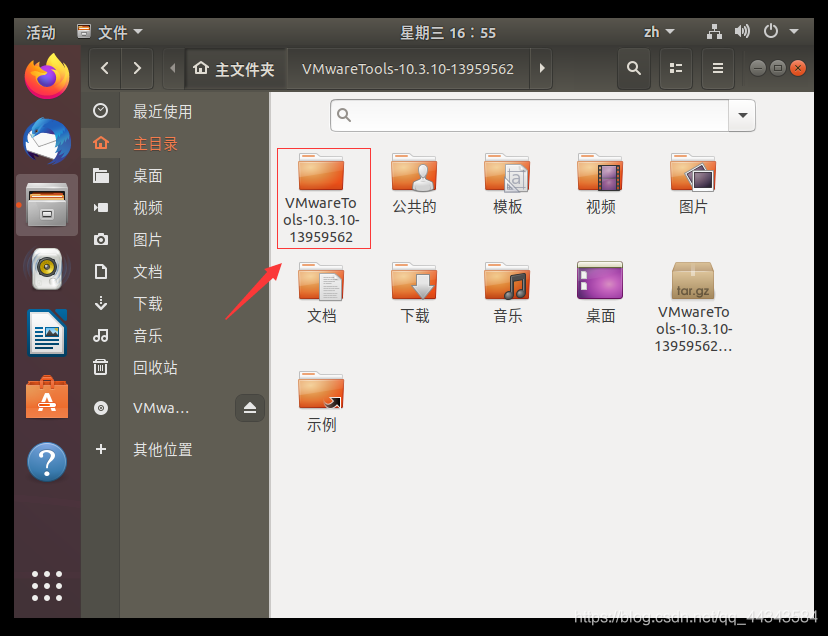Open 视频 in the sidebar
This screenshot has height=636, width=828.
tap(175, 208)
